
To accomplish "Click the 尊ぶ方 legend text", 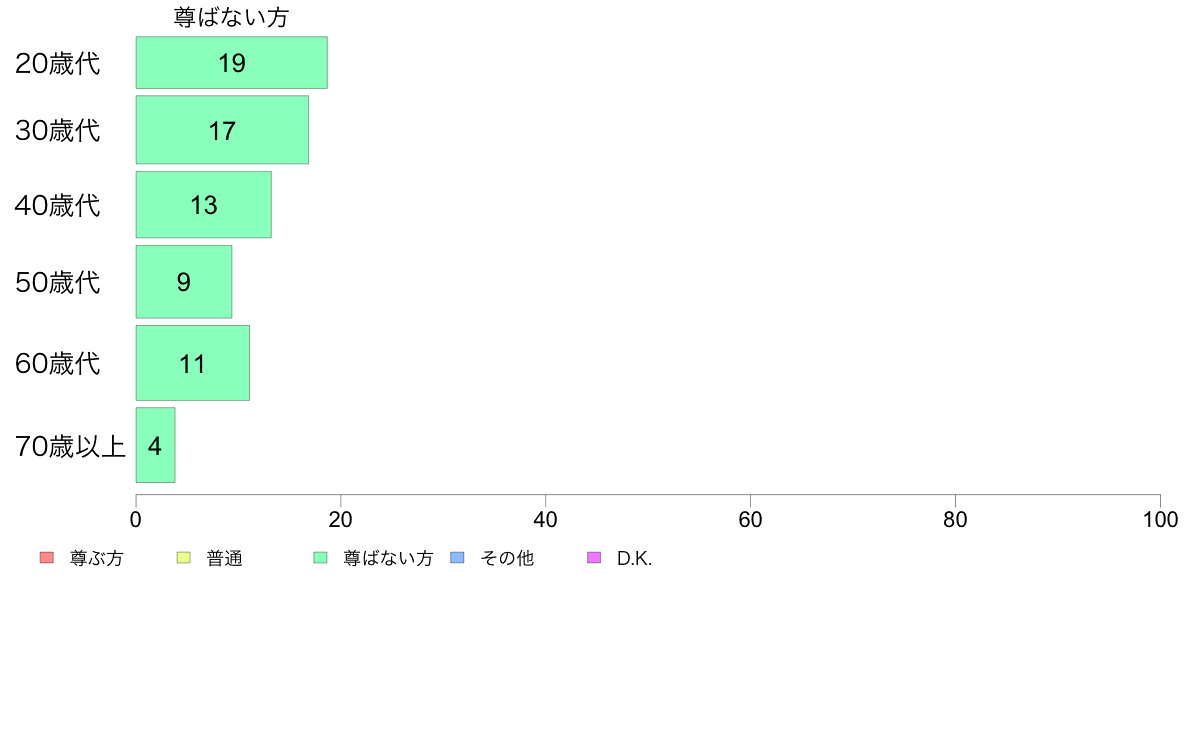I will pos(96,558).
